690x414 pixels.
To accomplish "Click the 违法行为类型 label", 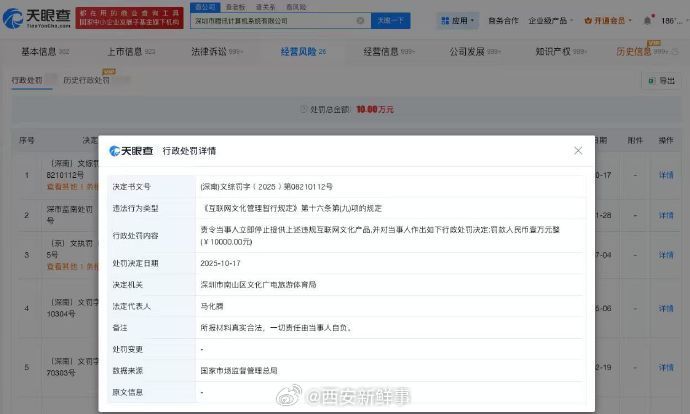I will pyautogui.click(x=136, y=208).
